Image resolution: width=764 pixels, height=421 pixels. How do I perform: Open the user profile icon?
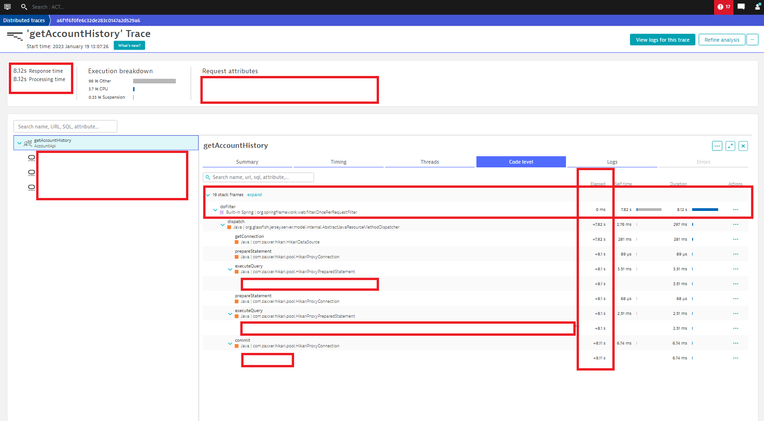click(x=757, y=7)
